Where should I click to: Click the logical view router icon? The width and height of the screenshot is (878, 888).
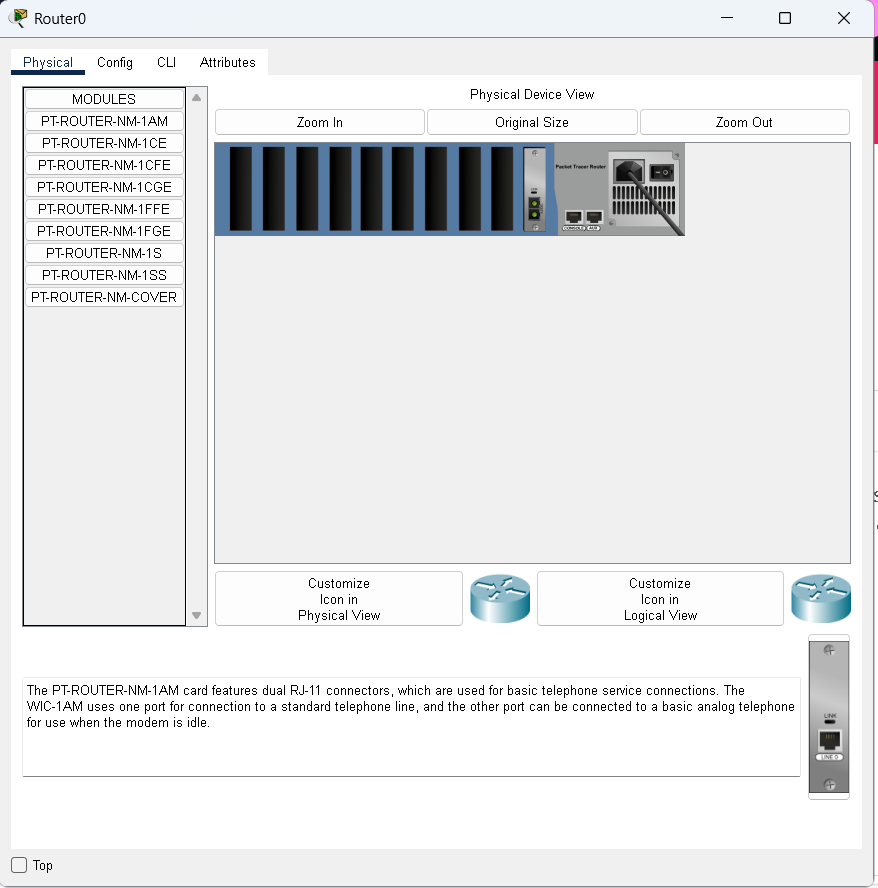coord(821,599)
